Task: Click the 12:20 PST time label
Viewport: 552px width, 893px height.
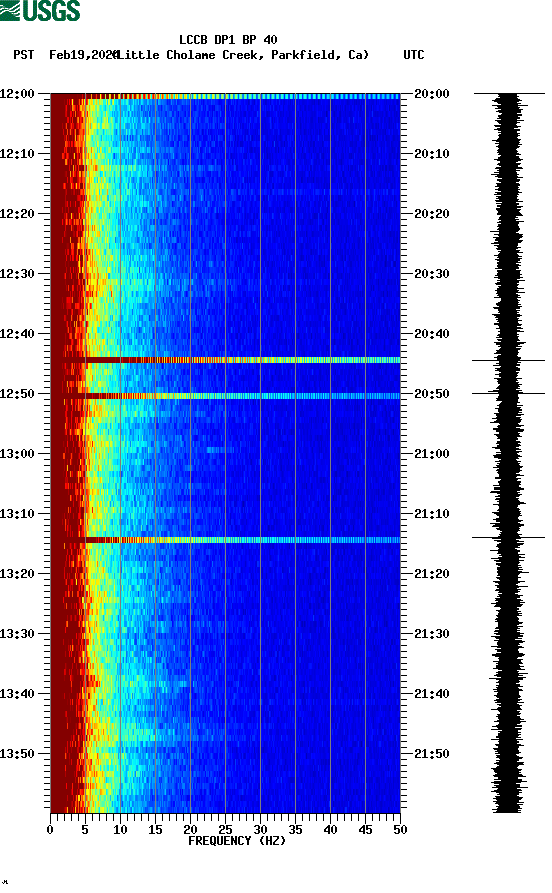Action: click(x=17, y=214)
